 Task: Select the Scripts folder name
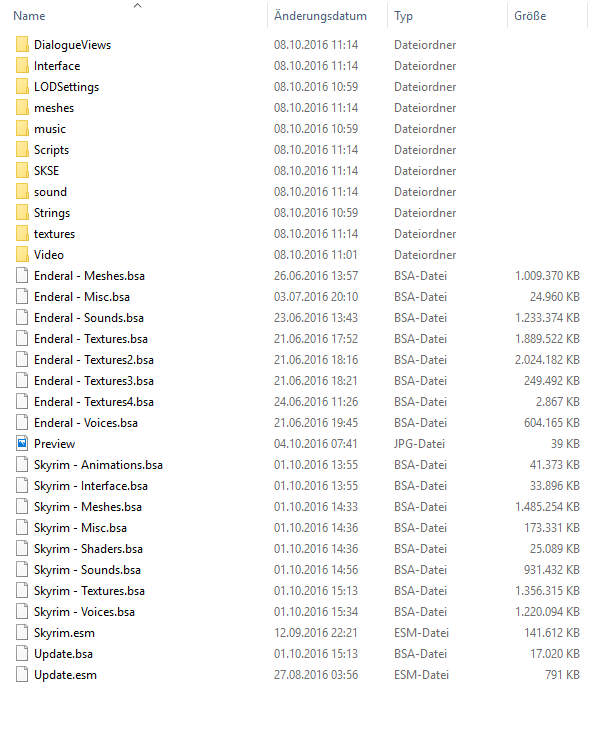(51, 150)
